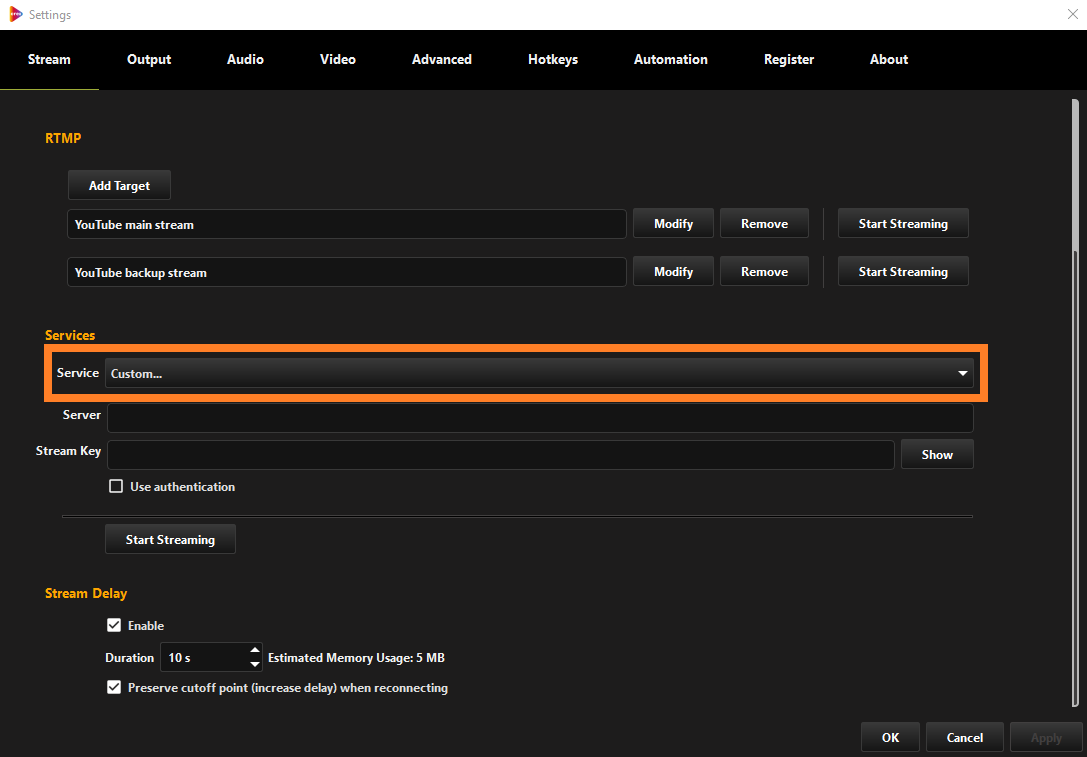Switch to the About tab
This screenshot has height=757, width=1087.
tap(888, 59)
